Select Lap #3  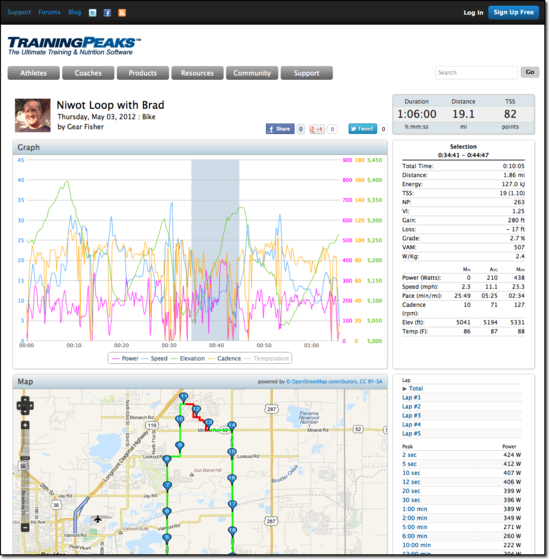tap(411, 415)
